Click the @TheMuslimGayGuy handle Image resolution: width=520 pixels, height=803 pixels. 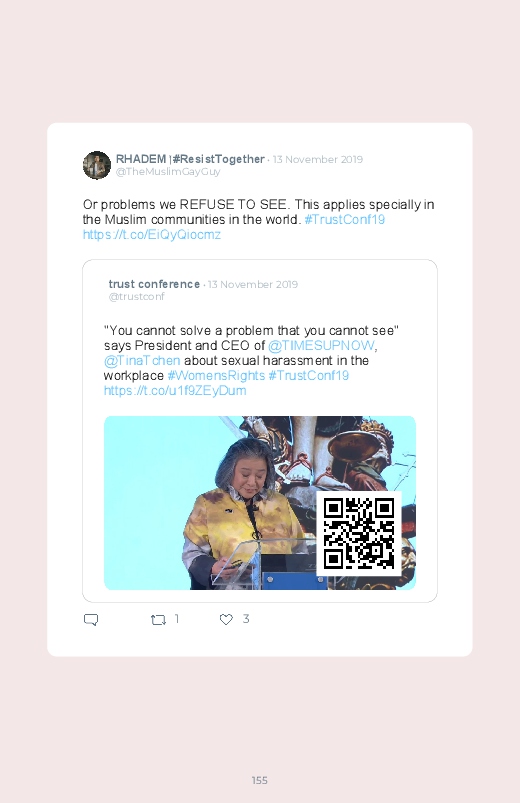pos(168,172)
